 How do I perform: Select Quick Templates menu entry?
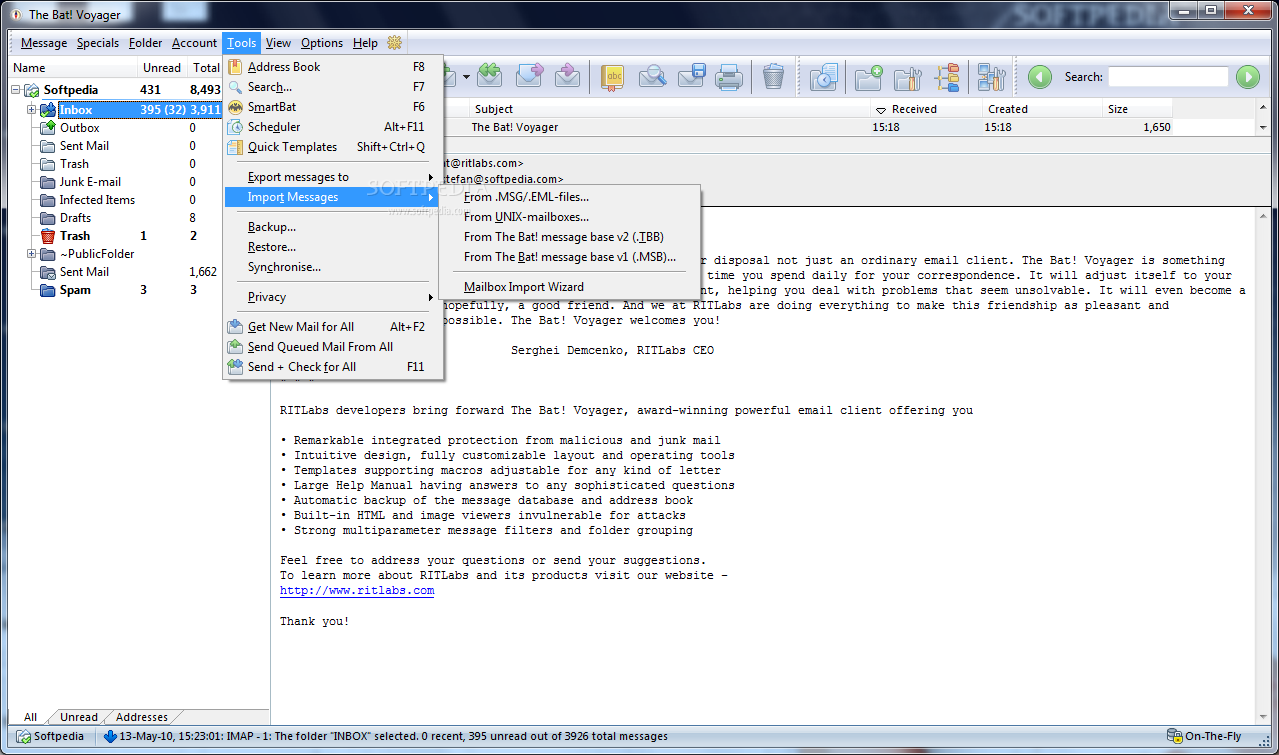[x=333, y=147]
